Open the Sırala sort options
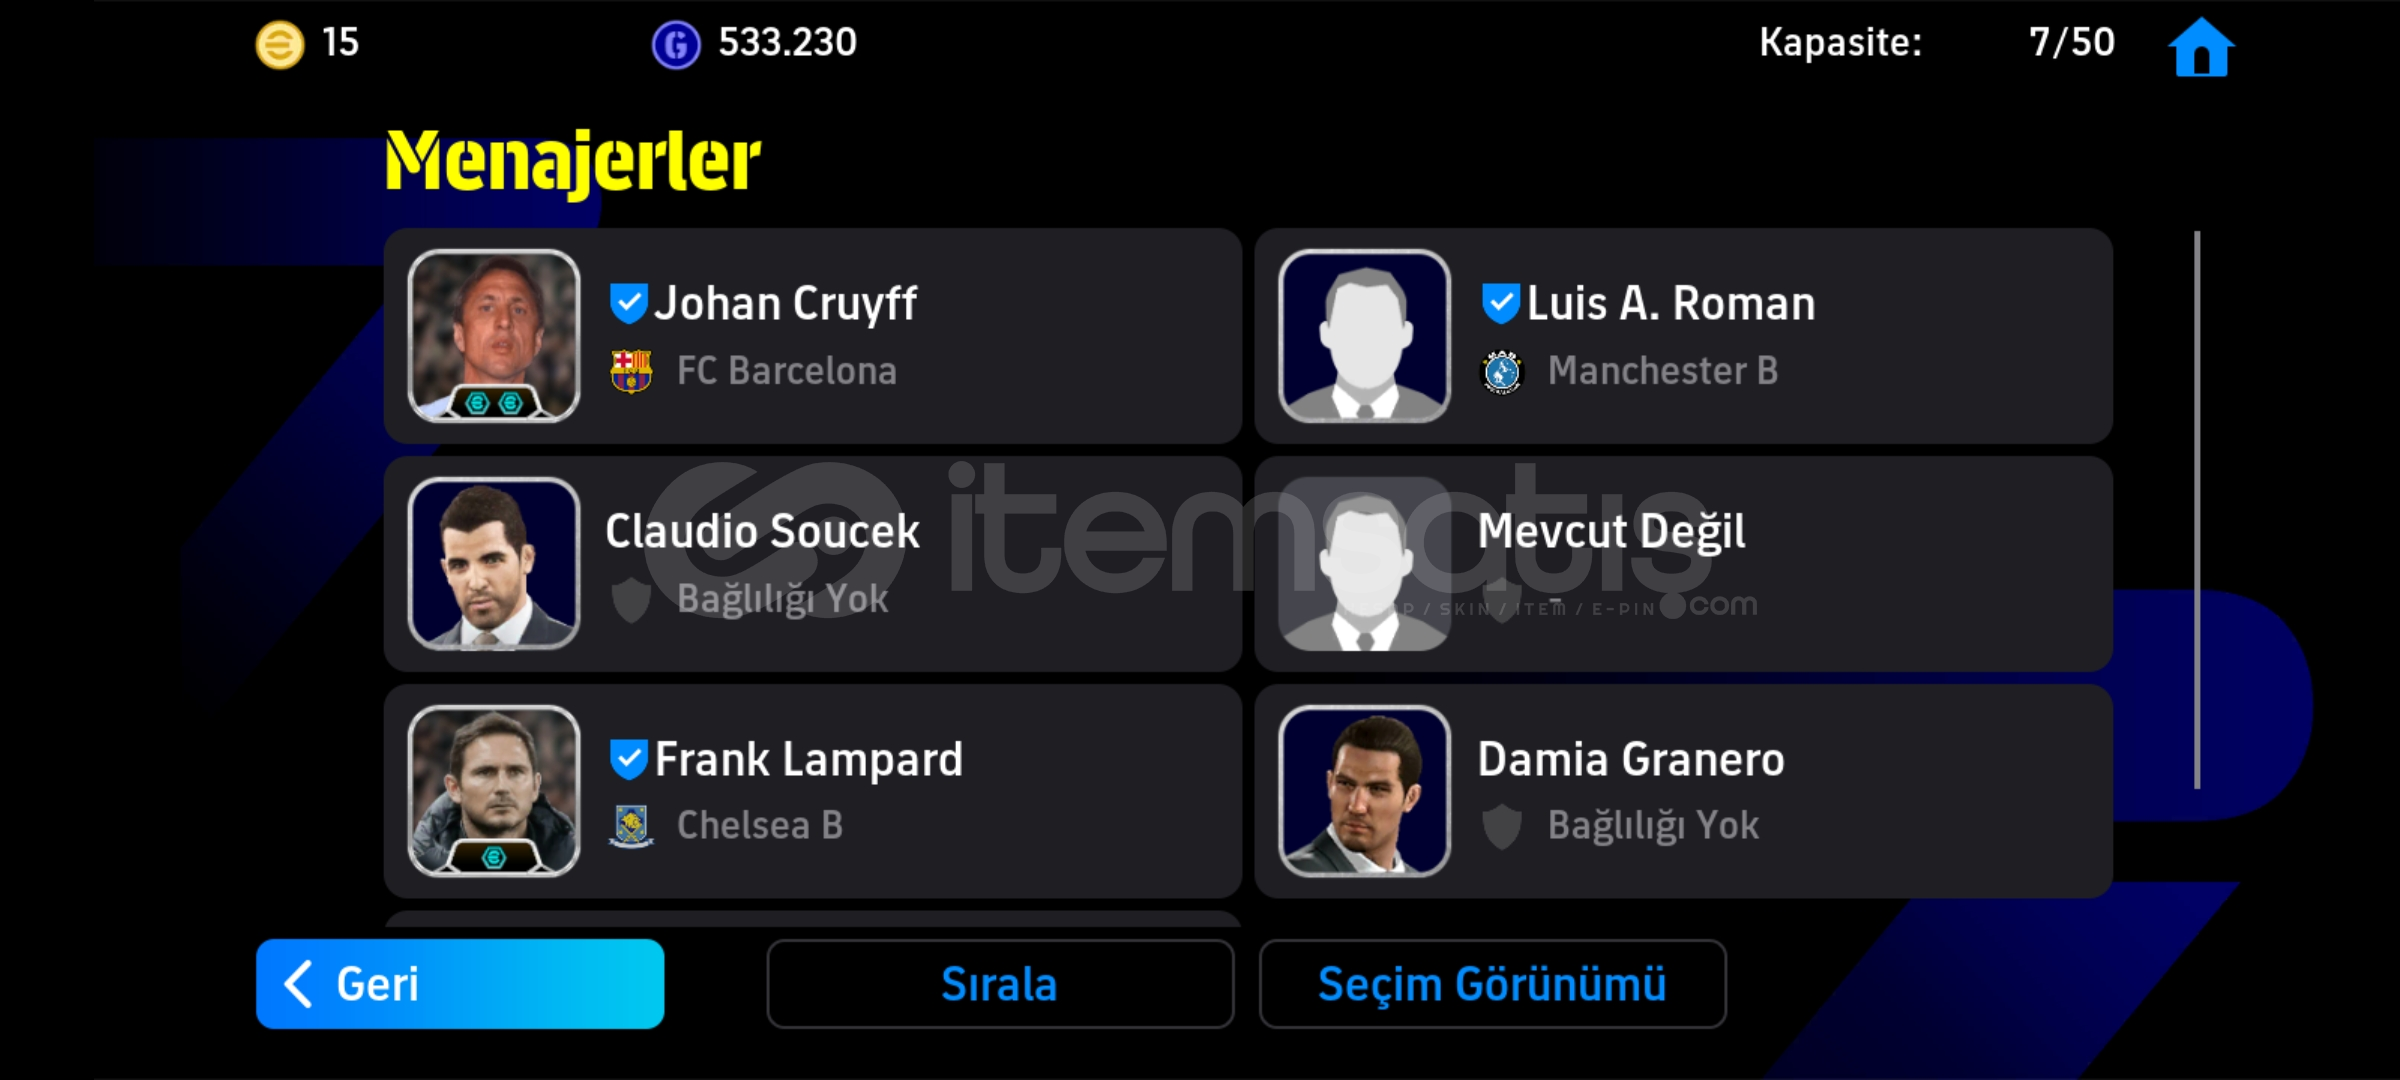The height and width of the screenshot is (1080, 2400). click(1000, 984)
